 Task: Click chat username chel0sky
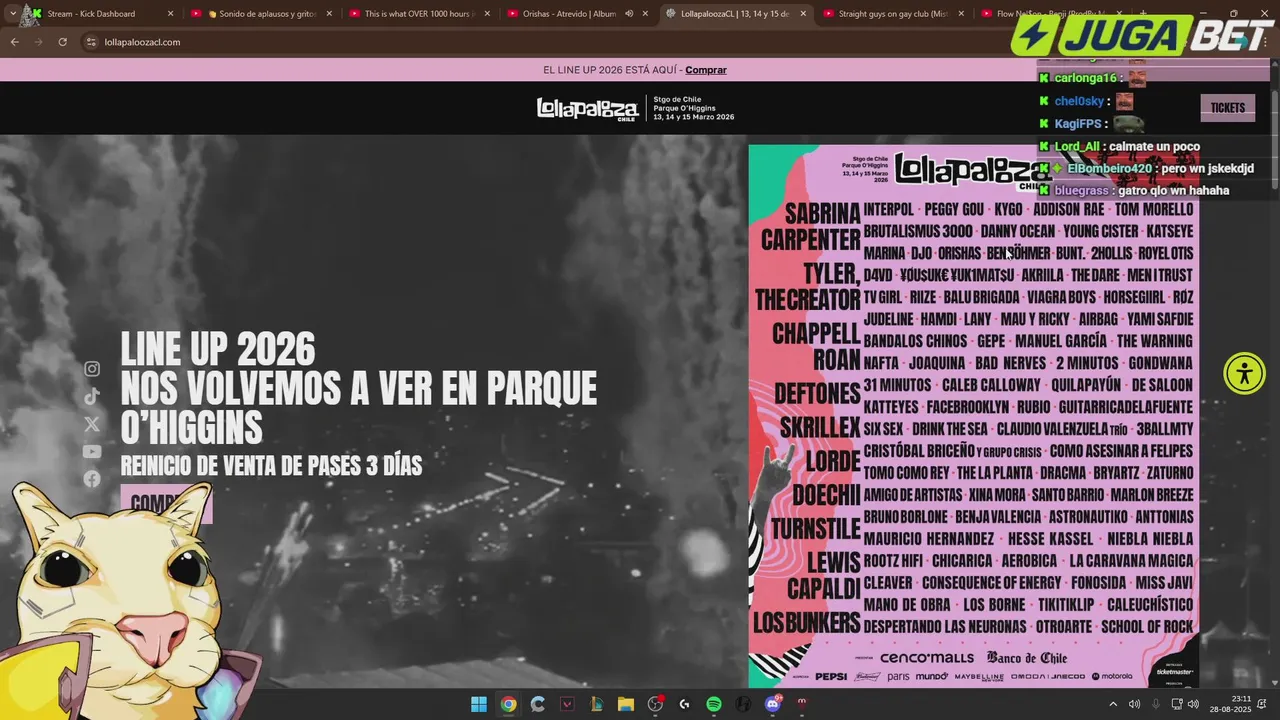coord(1079,101)
